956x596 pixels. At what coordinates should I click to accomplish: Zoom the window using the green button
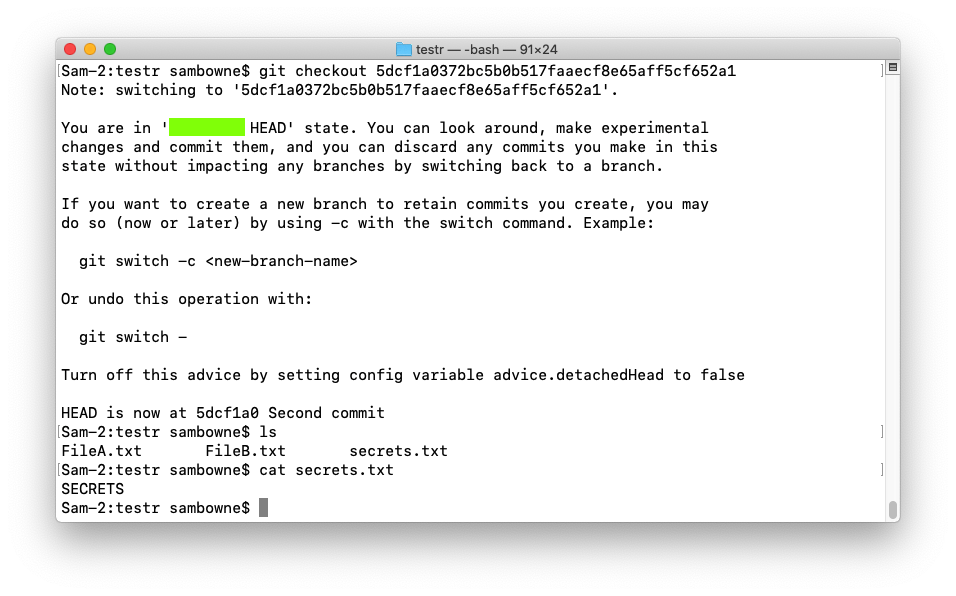(110, 49)
